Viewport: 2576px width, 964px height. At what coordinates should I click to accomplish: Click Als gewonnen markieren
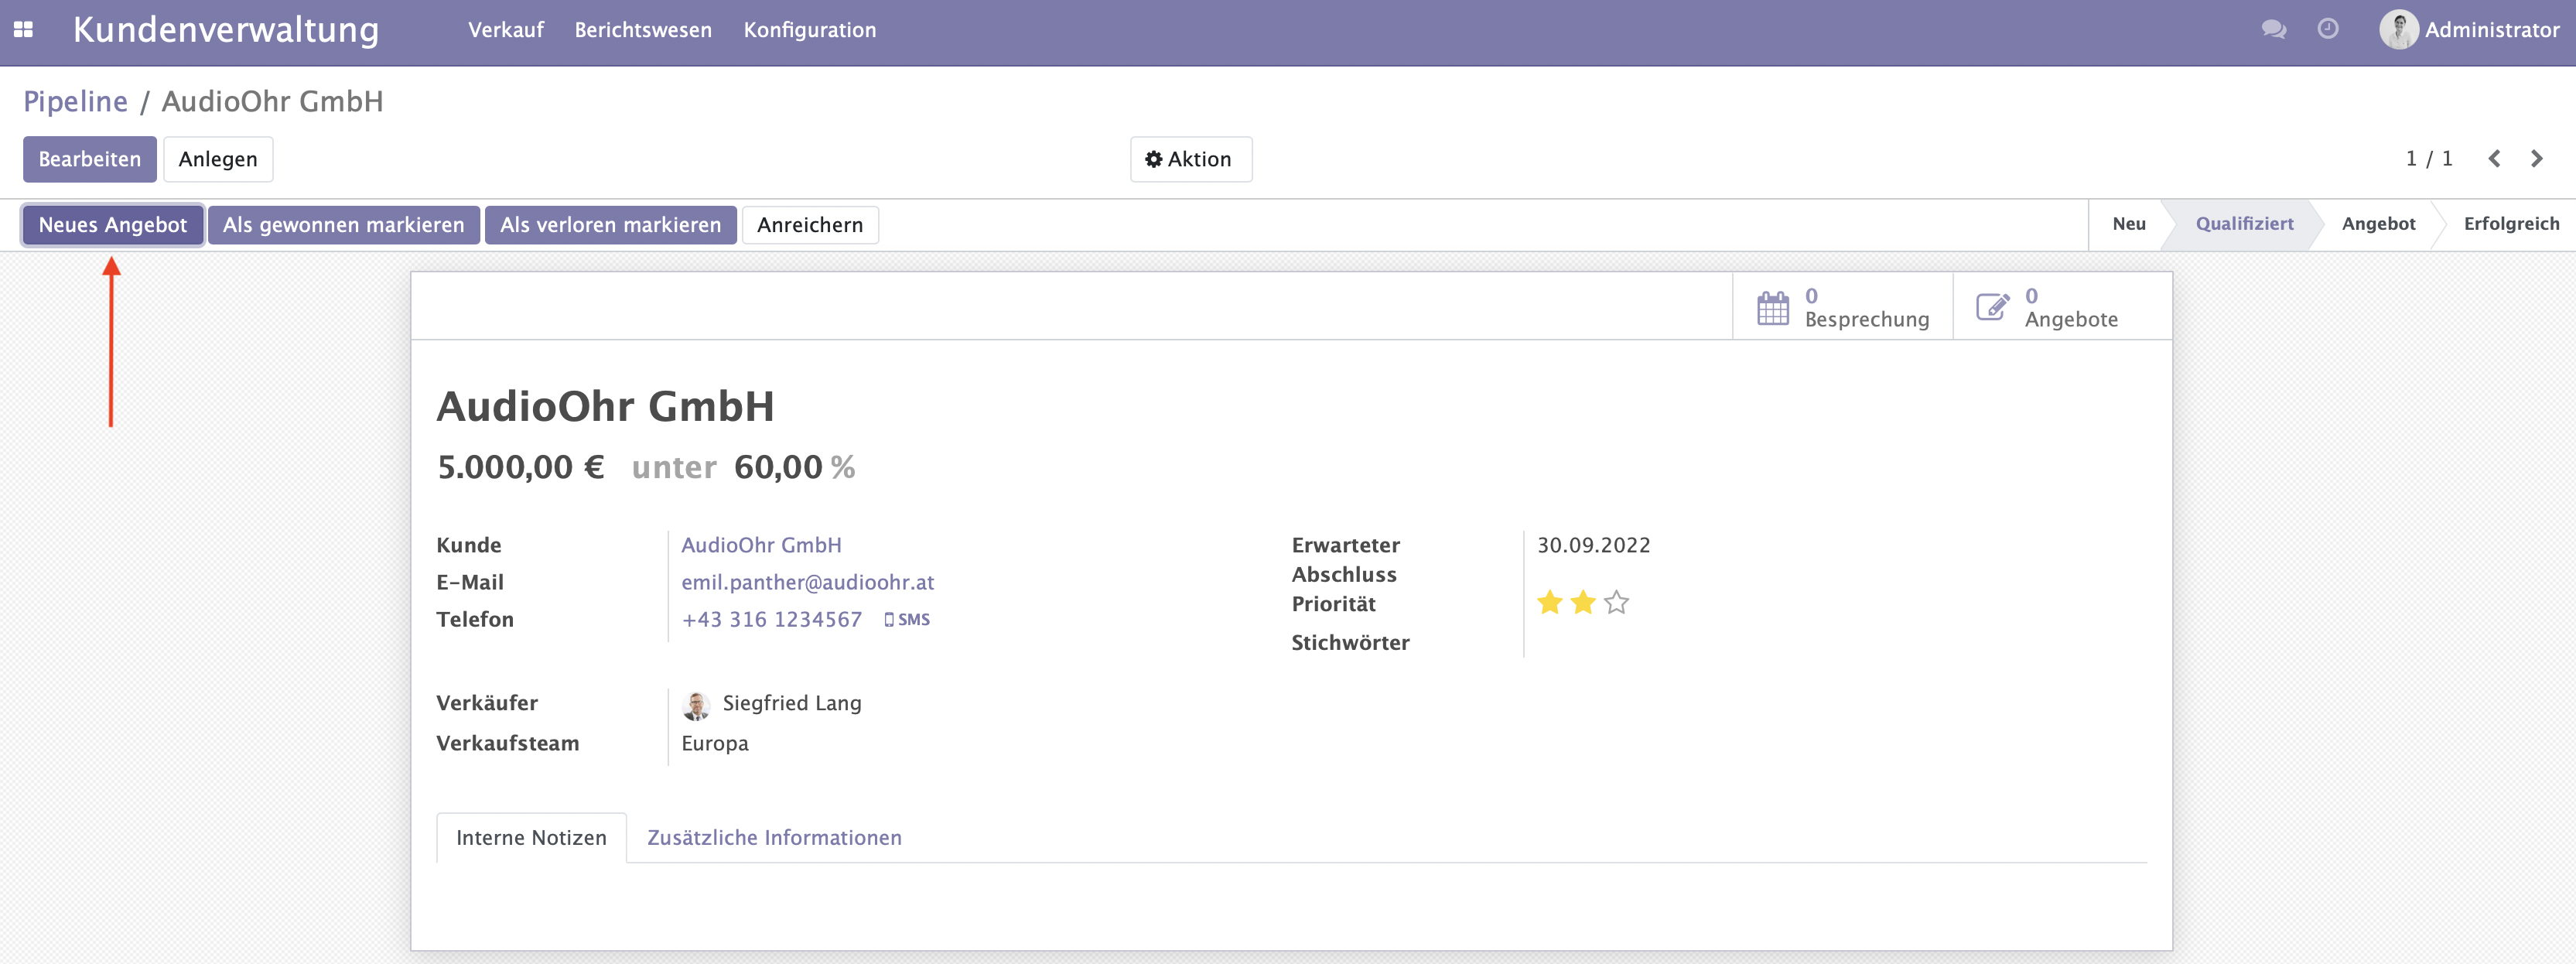pyautogui.click(x=343, y=225)
